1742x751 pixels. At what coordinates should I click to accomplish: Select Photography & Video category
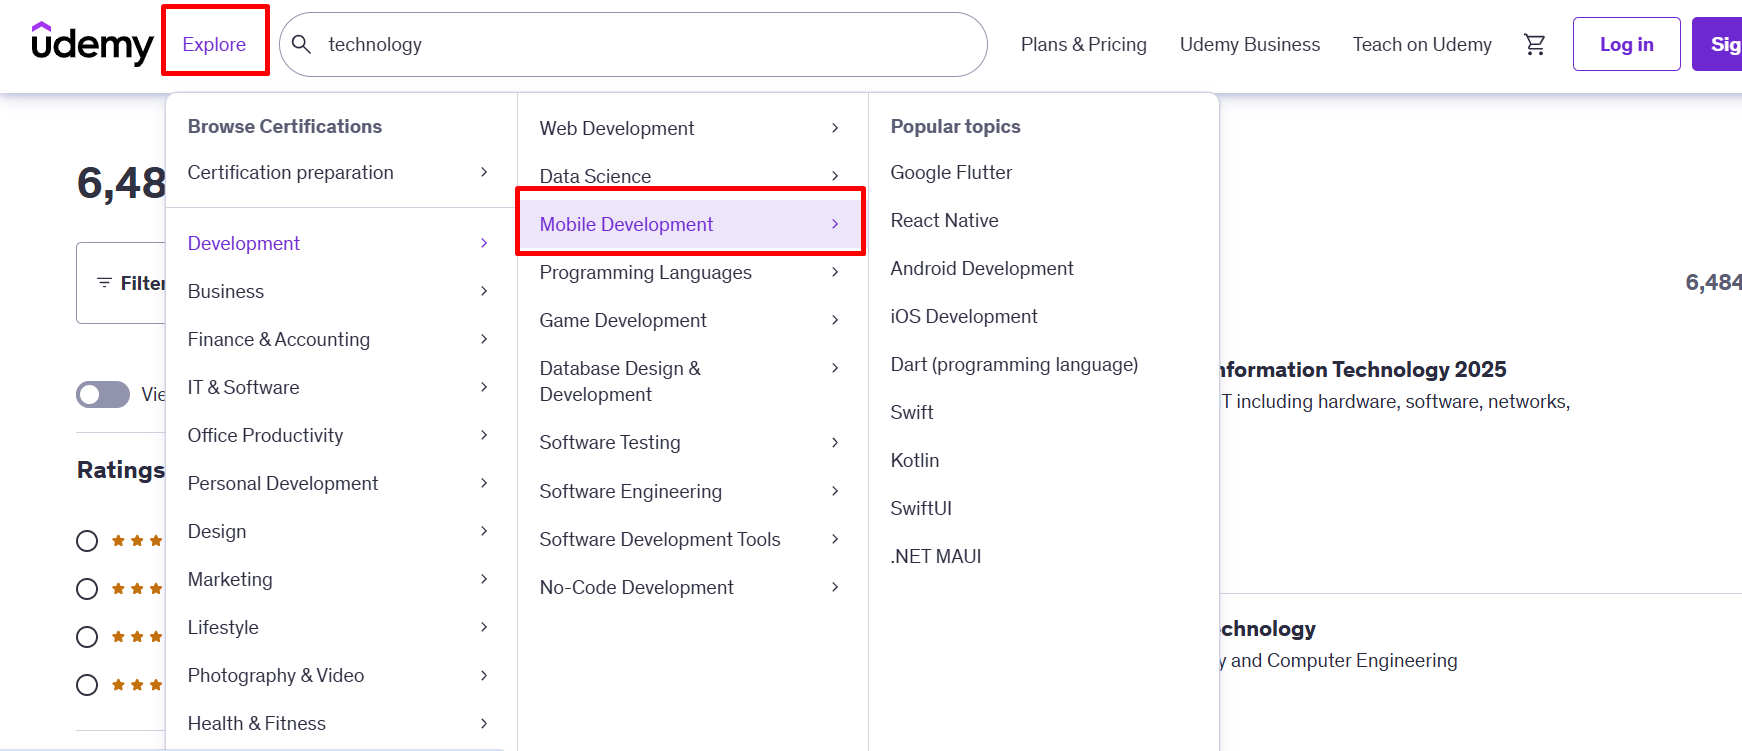[276, 675]
